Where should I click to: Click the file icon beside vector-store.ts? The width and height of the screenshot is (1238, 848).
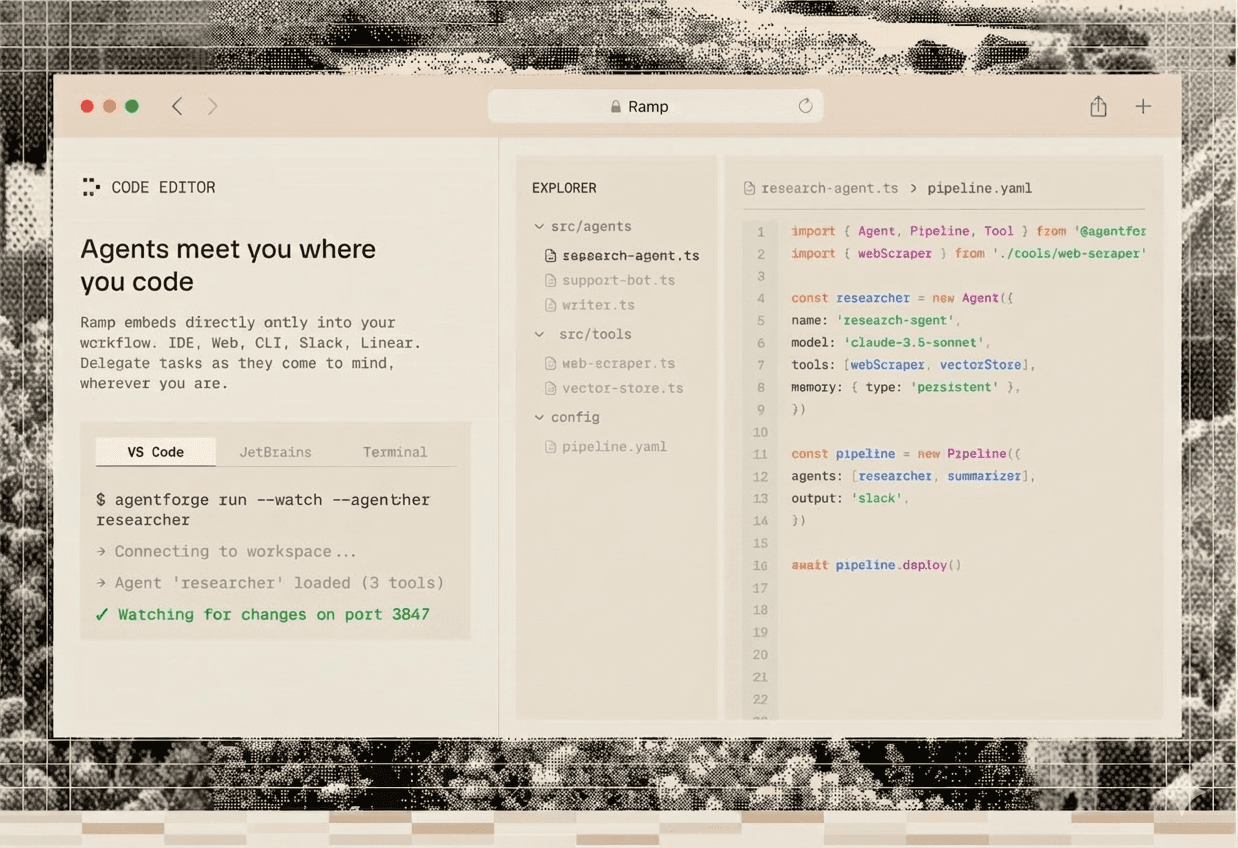pos(550,388)
